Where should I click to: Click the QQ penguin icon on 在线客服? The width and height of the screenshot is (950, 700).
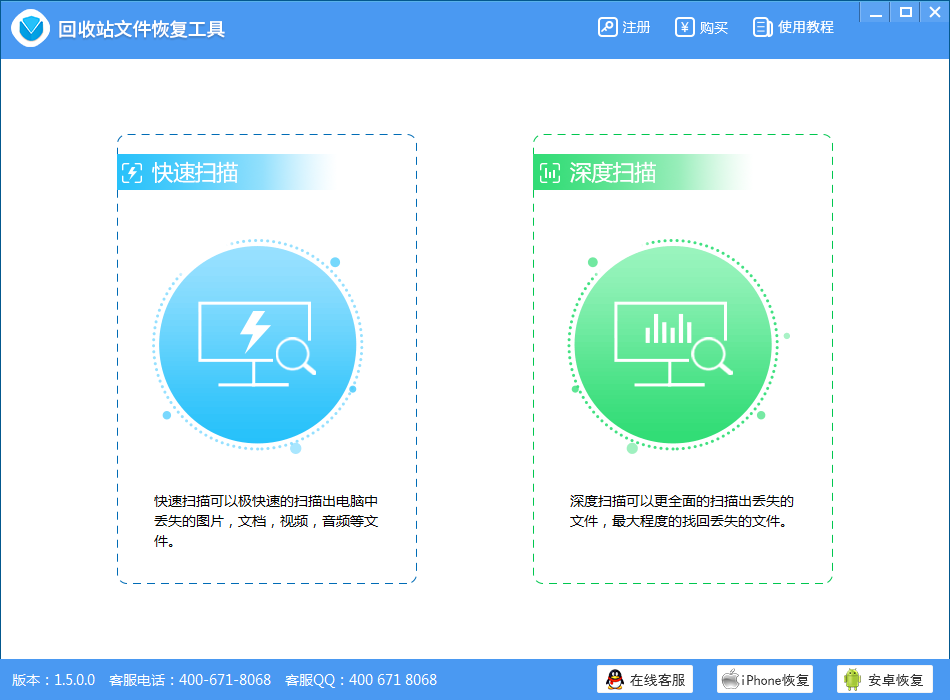(617, 679)
